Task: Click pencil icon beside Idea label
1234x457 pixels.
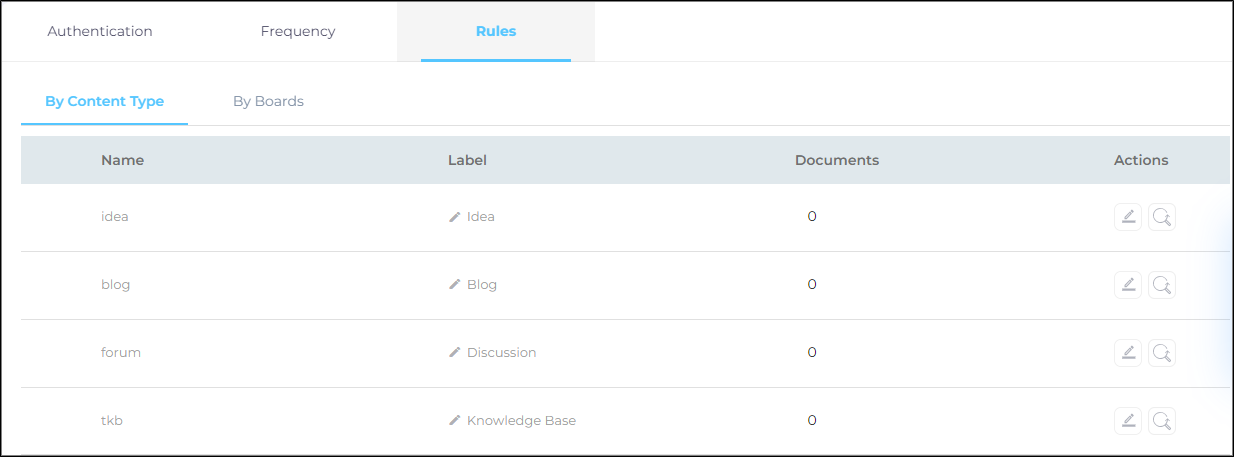Action: [x=455, y=217]
